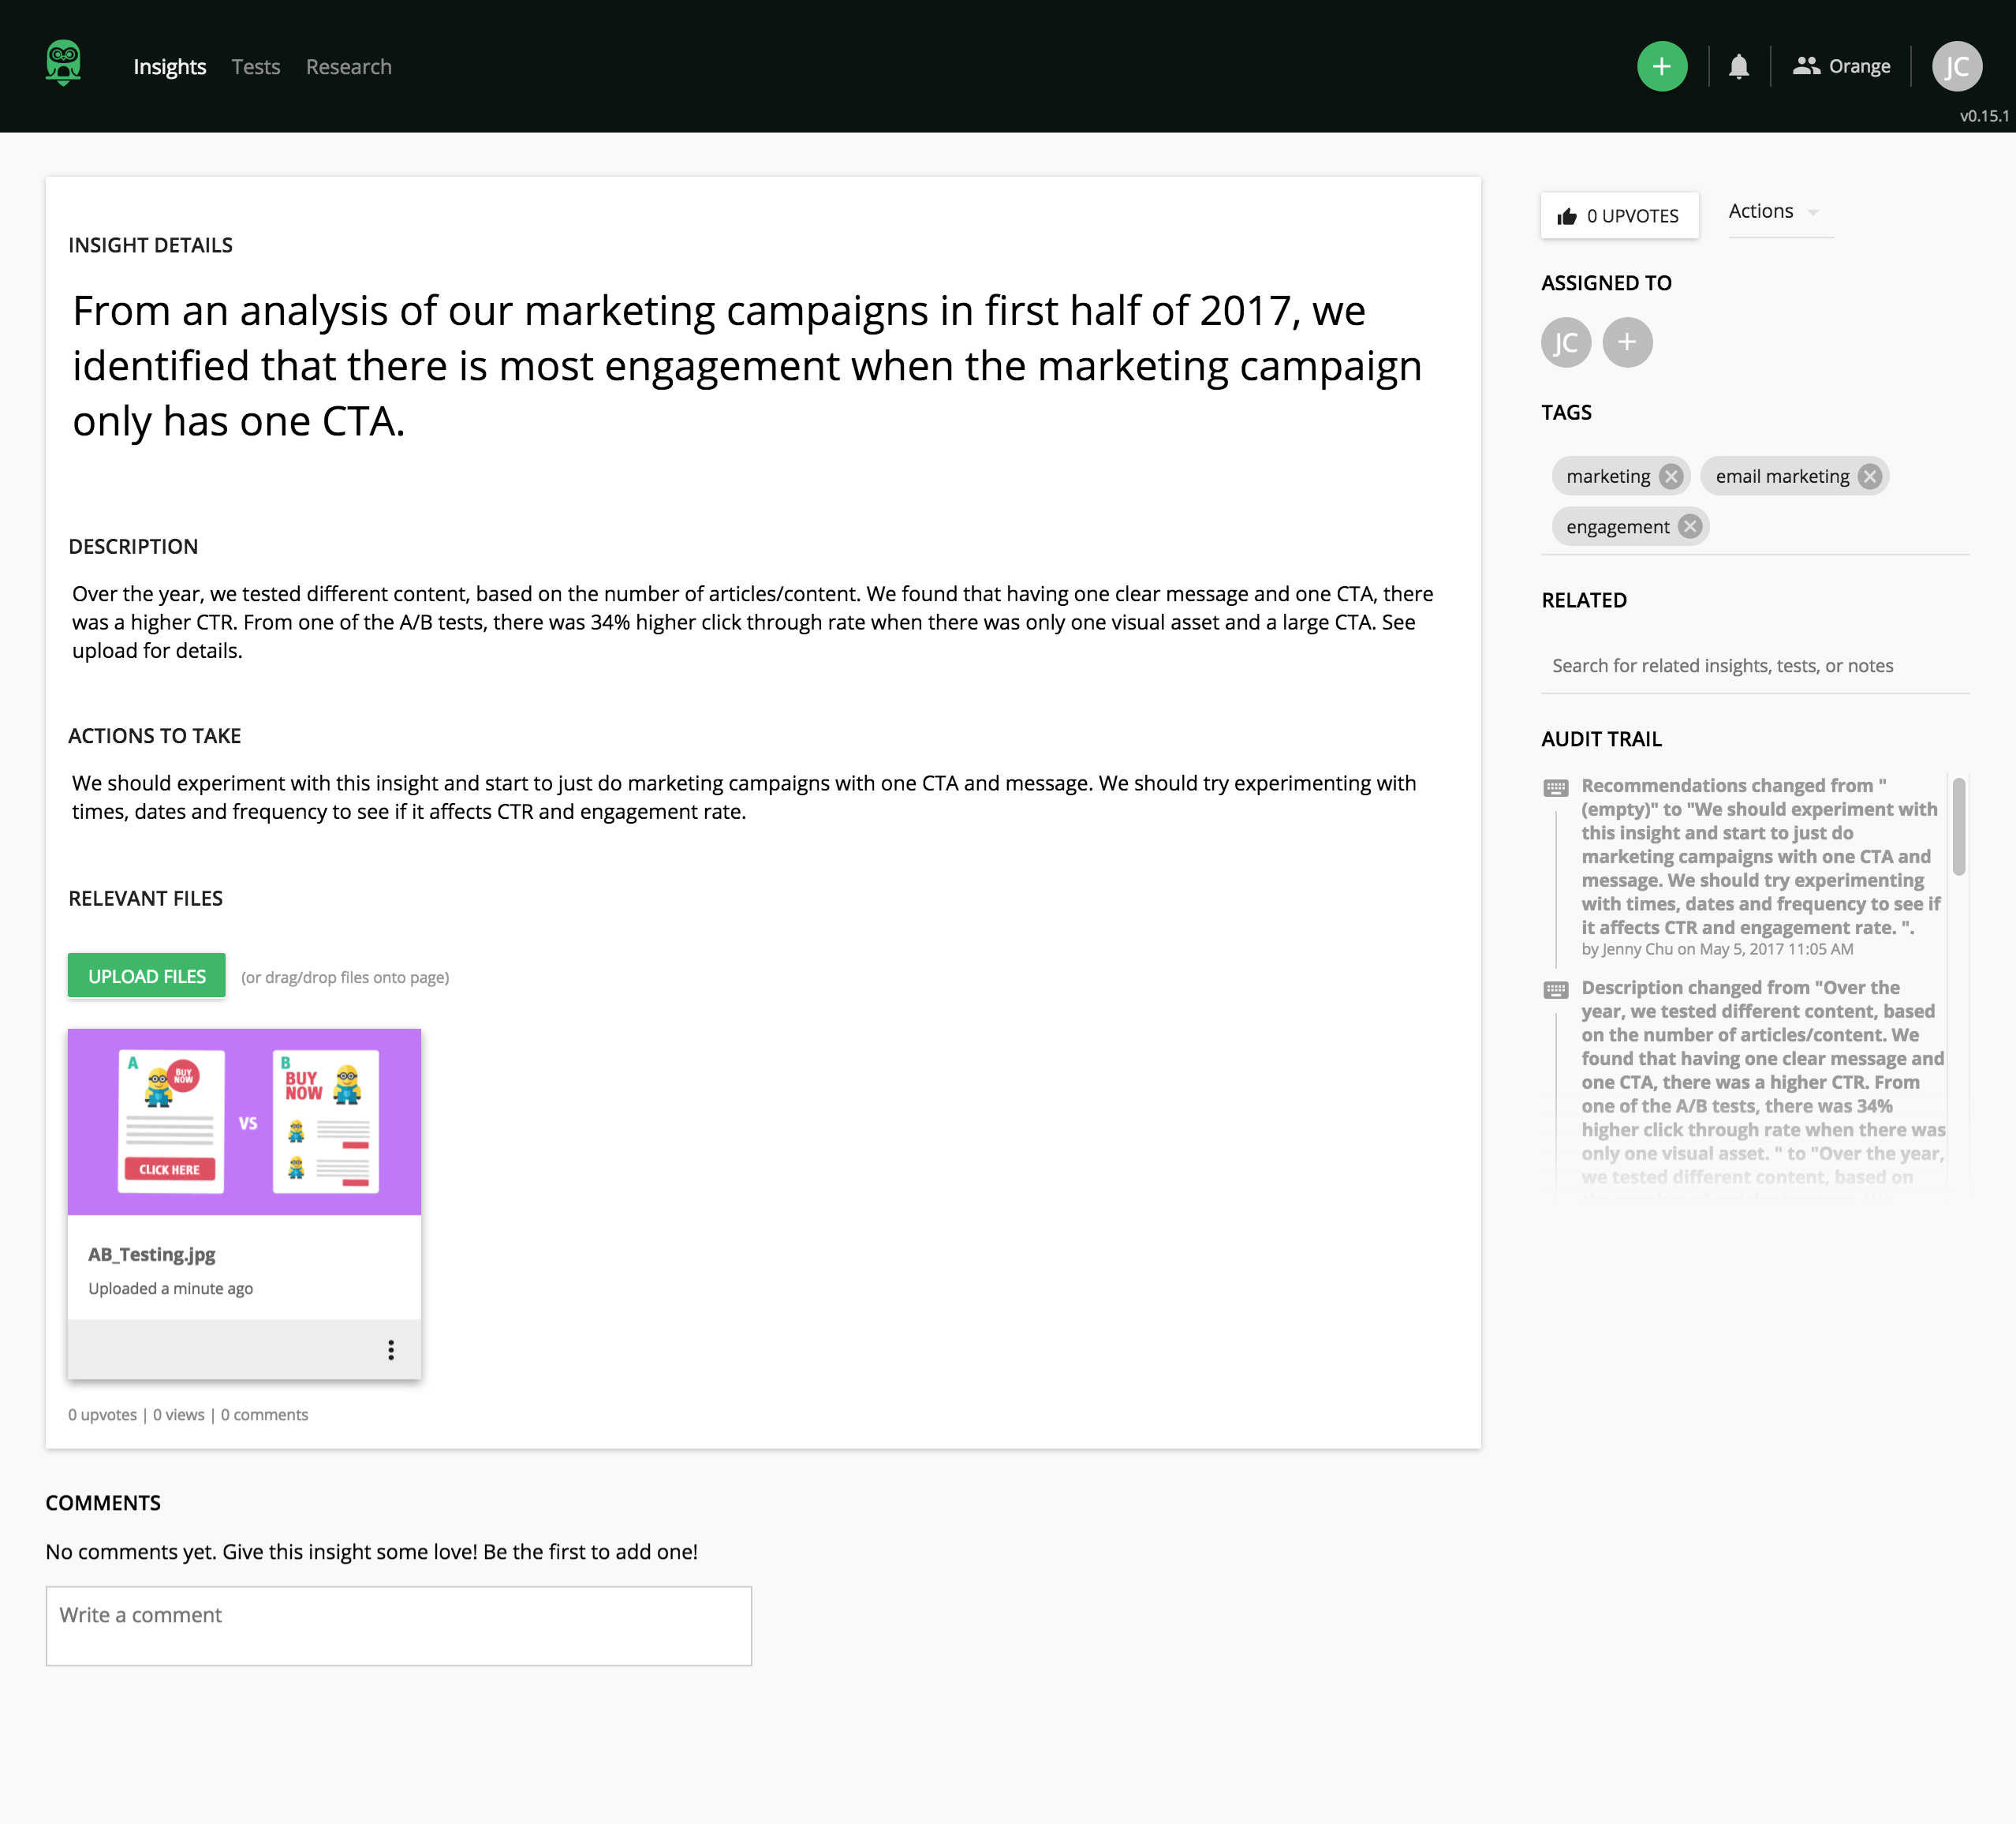Focus the related insights search field
Viewport: 2016px width, 1824px height.
1754,666
